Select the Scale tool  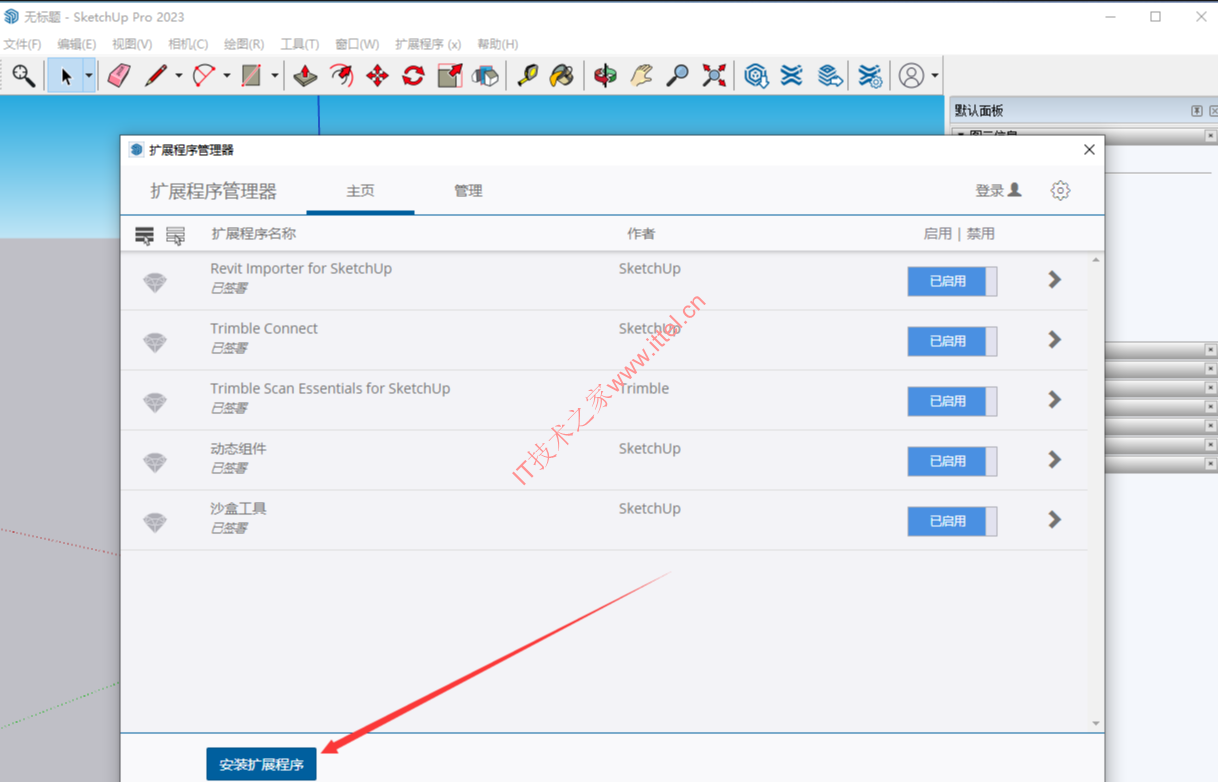tap(449, 75)
